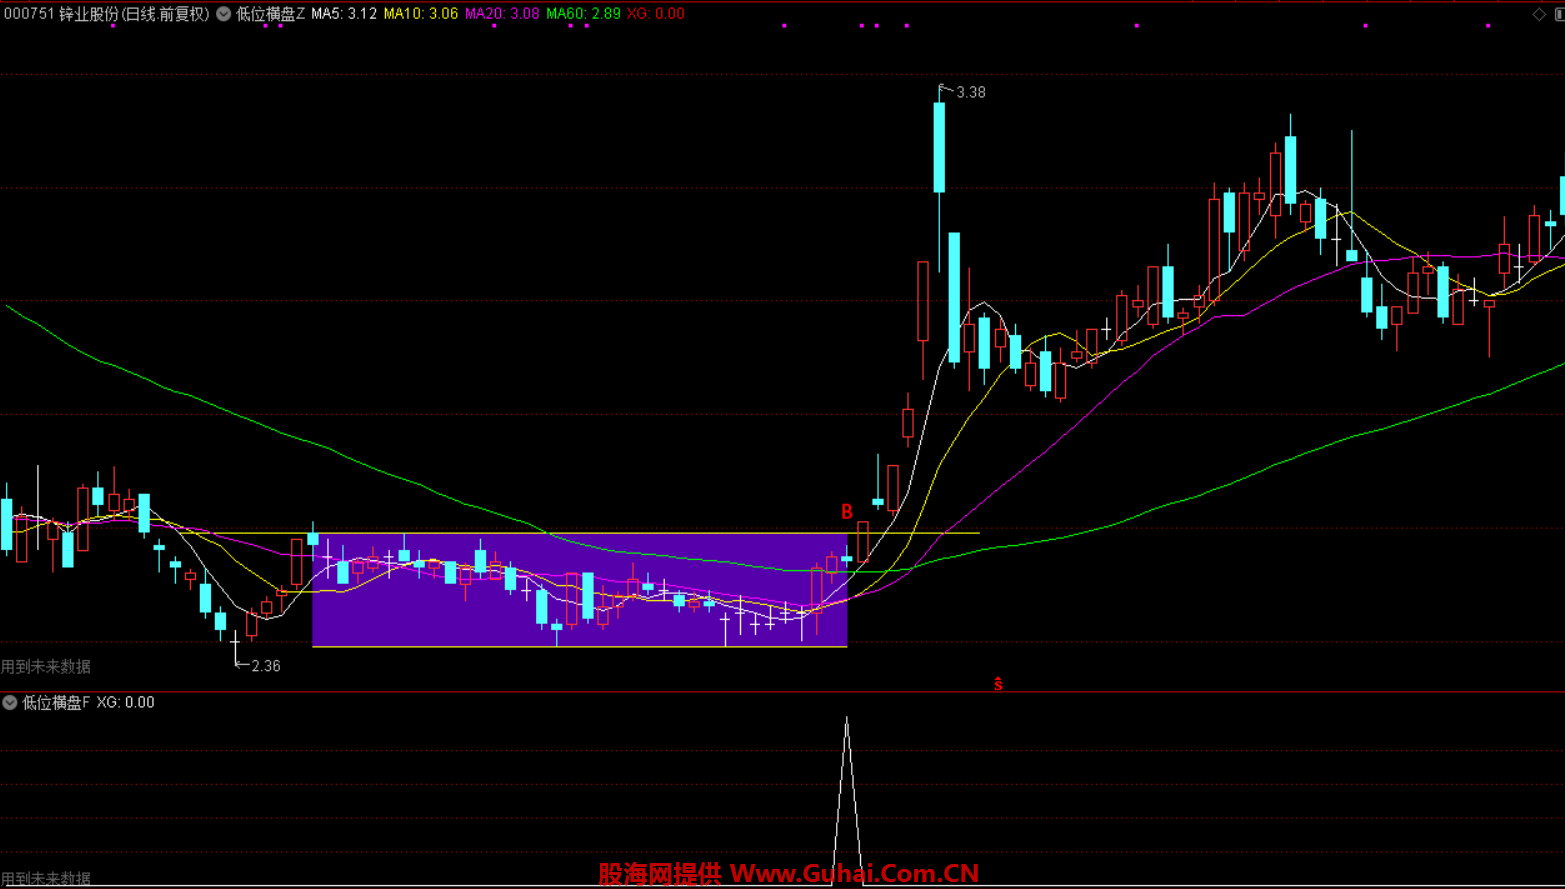Click the 低位横盘F sub-indicator name
1565x889 pixels.
click(x=56, y=703)
